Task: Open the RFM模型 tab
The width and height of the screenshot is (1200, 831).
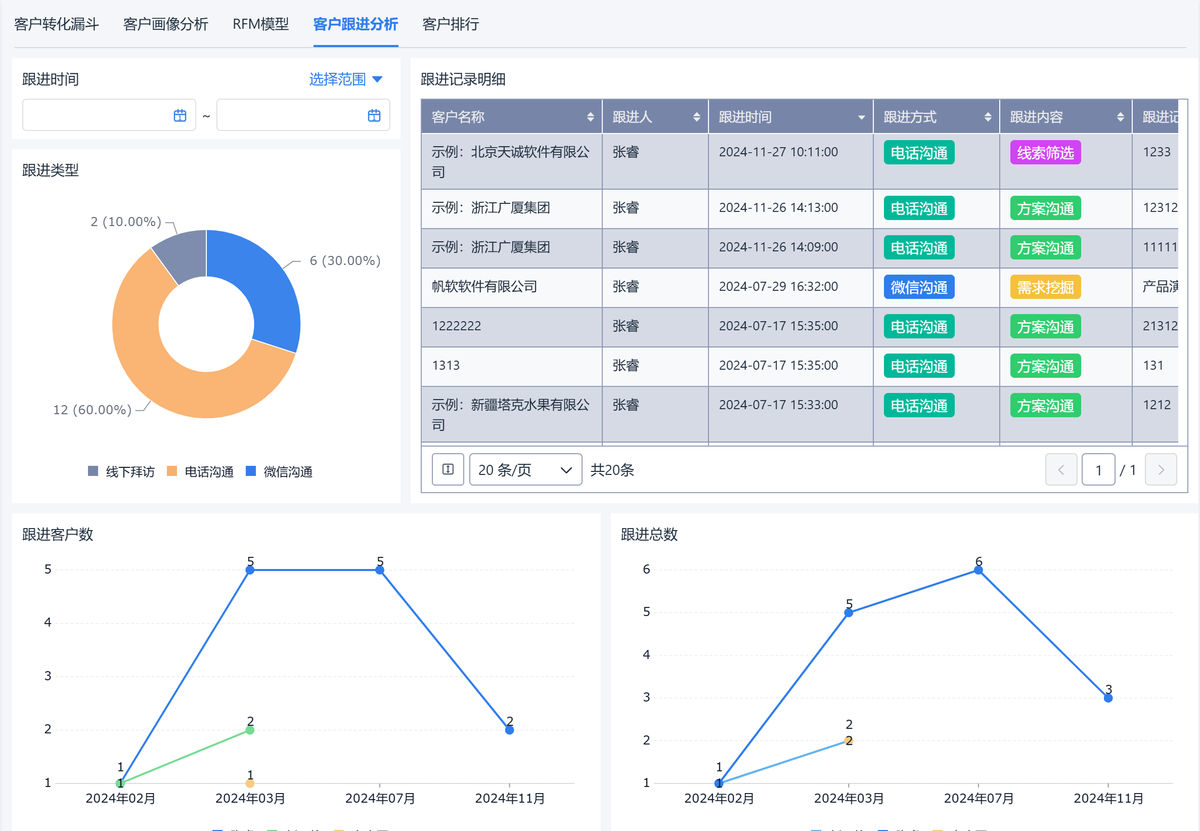Action: 260,24
